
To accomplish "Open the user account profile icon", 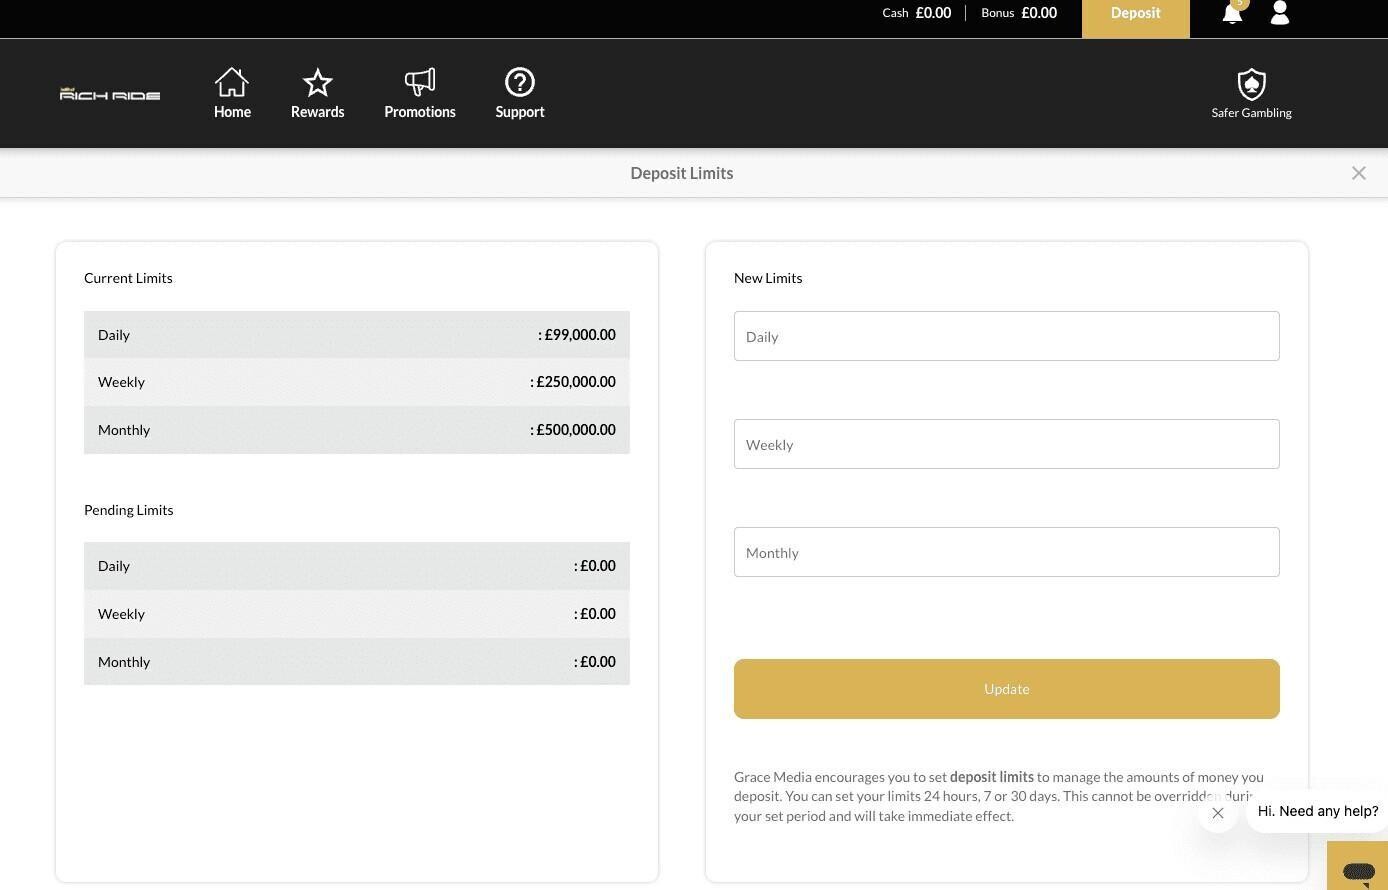I will click(x=1279, y=13).
